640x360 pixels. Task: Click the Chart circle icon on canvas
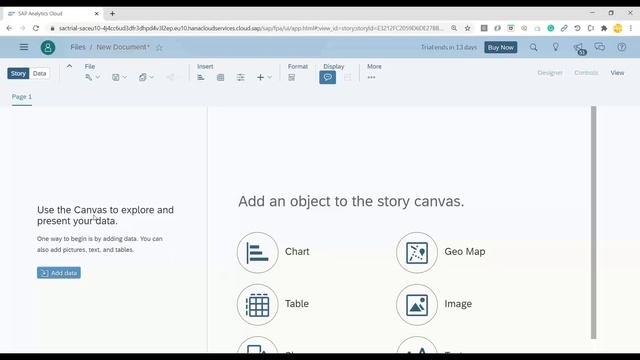258,253
